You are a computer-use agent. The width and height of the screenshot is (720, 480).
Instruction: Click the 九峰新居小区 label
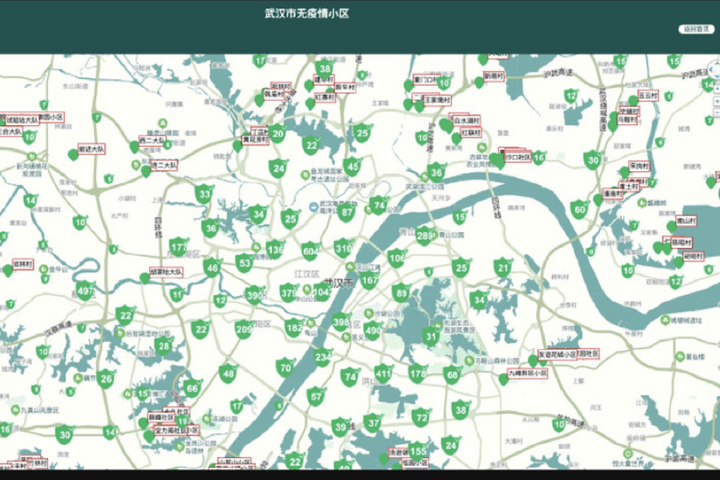[x=530, y=373]
